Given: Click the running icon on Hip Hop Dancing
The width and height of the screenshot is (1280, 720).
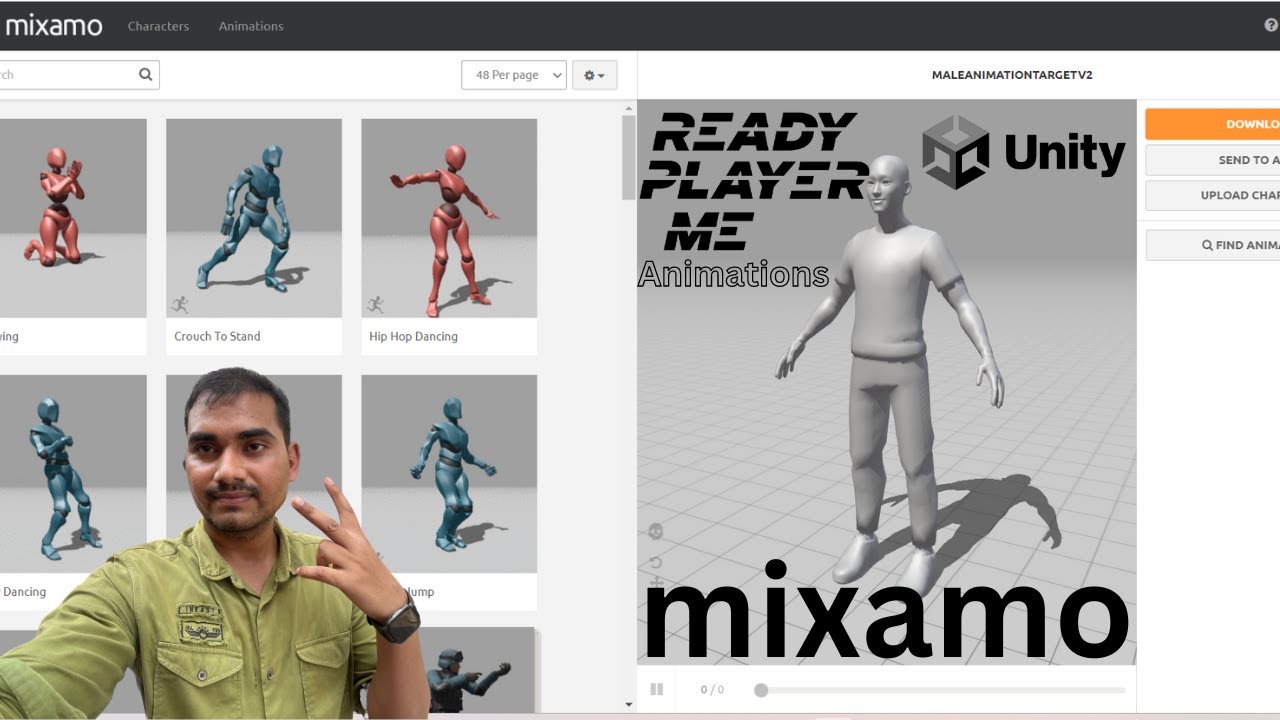Looking at the screenshot, I should [375, 304].
